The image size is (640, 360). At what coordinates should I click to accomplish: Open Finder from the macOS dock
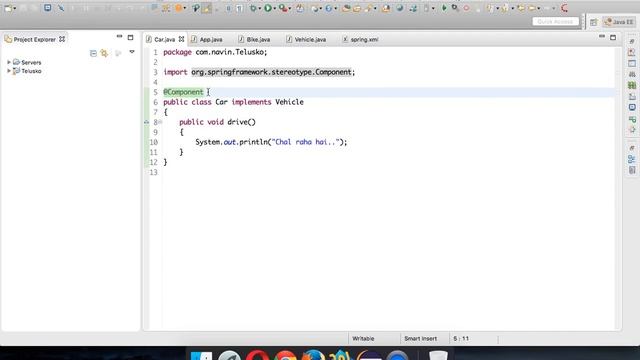[201, 356]
